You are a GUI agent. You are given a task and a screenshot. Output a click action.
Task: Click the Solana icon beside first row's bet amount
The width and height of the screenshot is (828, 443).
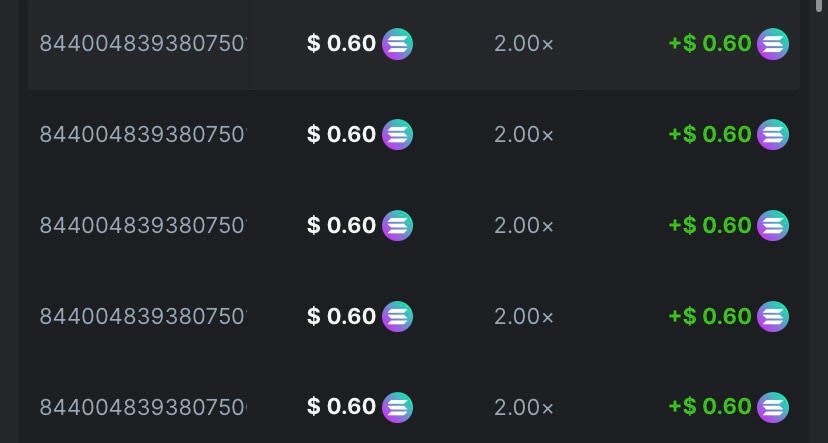(x=398, y=44)
